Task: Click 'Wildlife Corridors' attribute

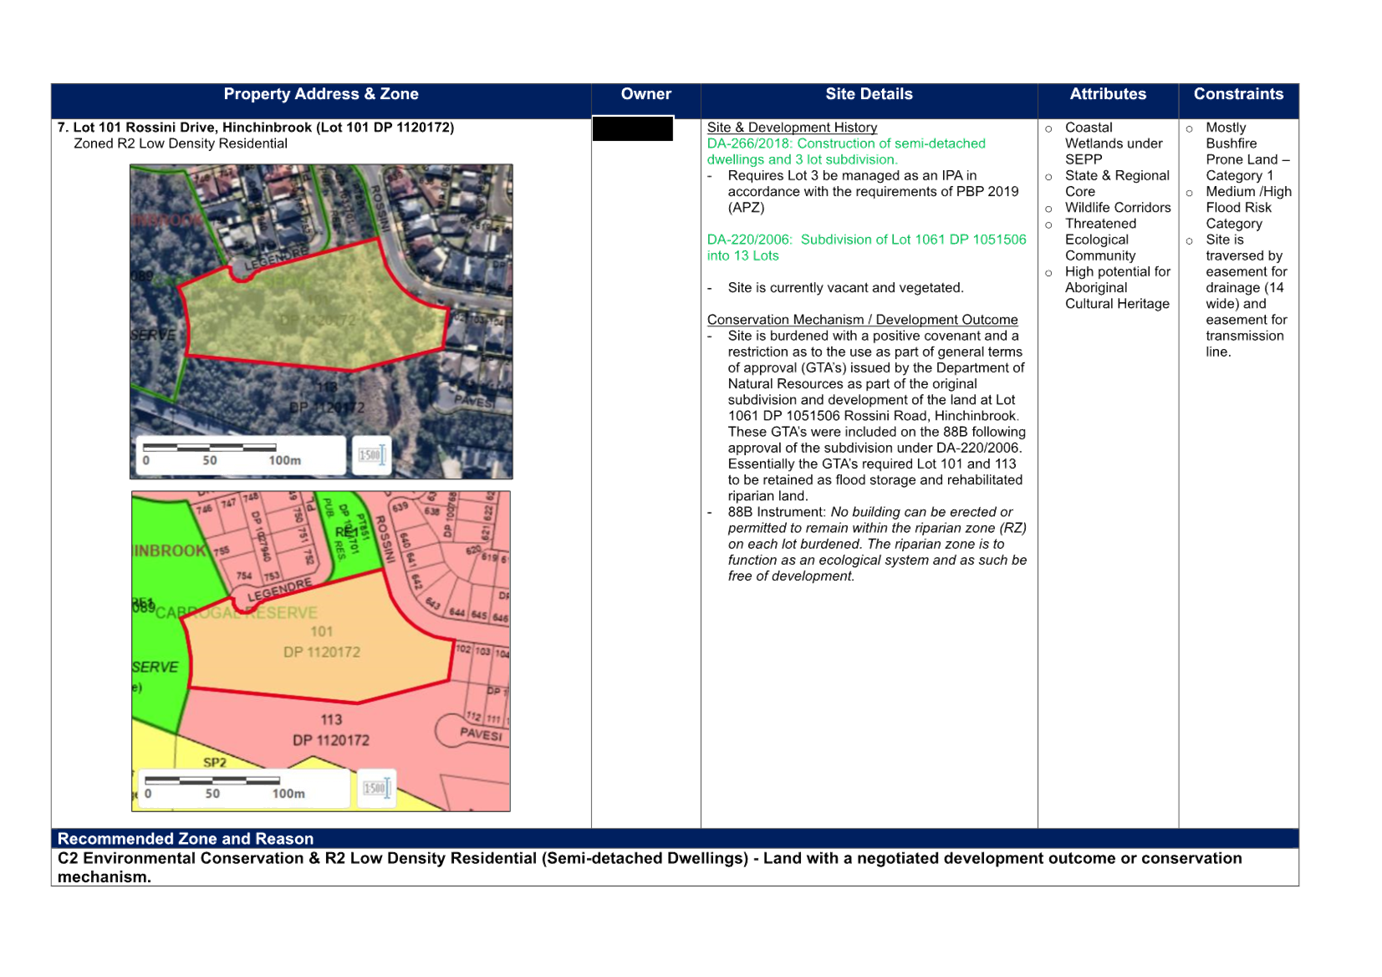Action: pos(1118,207)
